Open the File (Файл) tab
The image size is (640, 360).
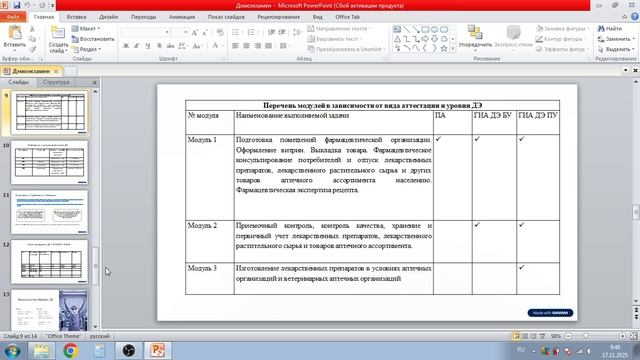(x=13, y=17)
